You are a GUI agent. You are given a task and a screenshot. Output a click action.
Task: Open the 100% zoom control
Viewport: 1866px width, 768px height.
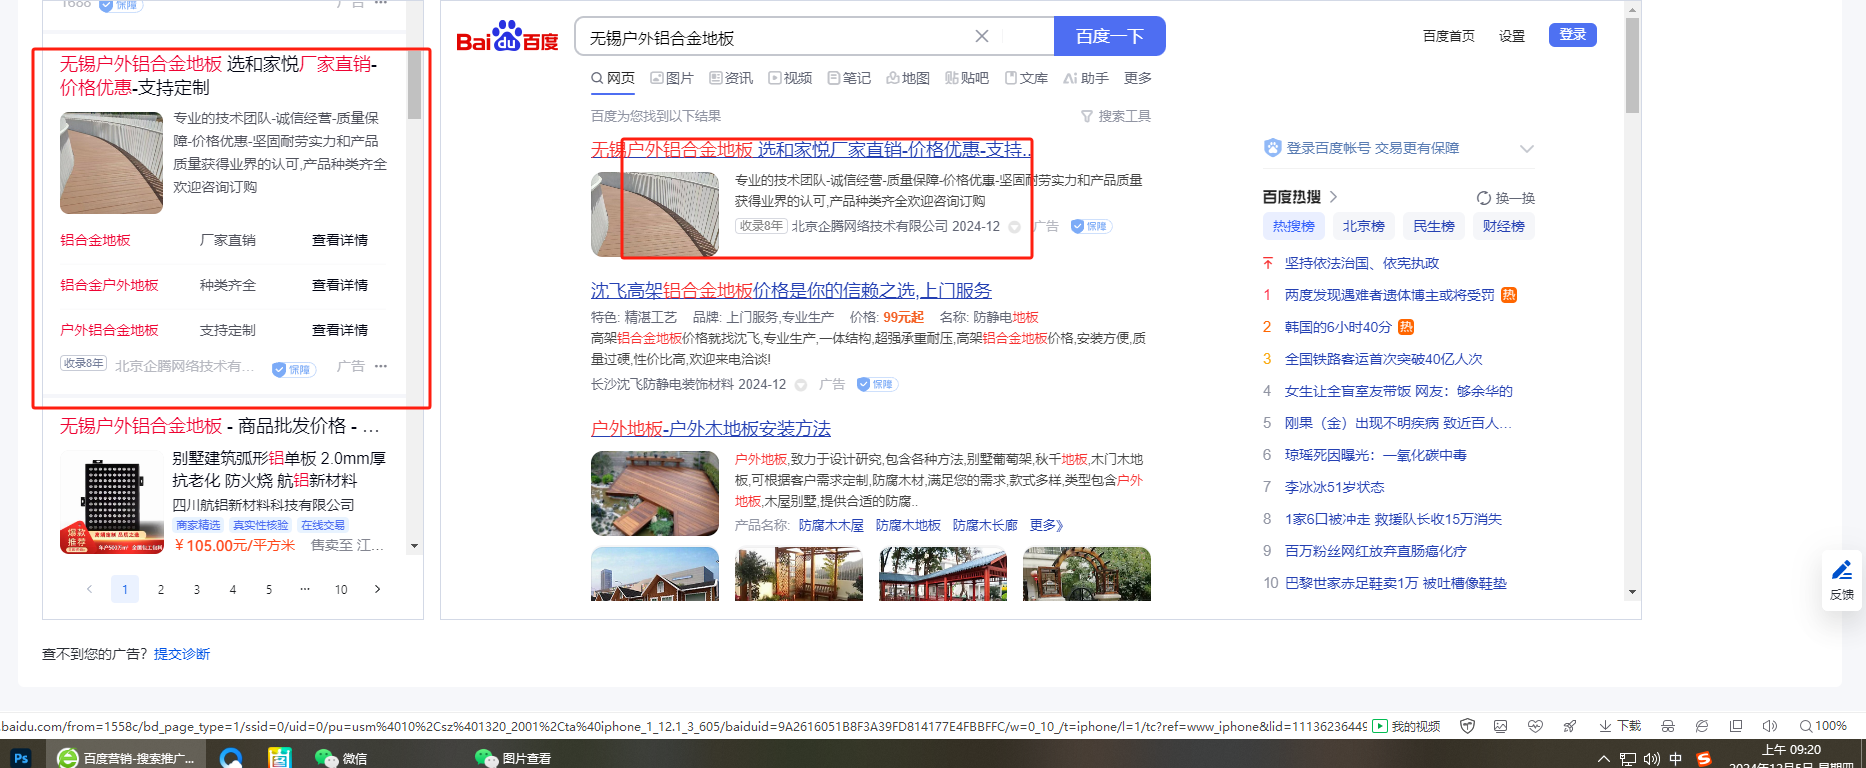coord(1823,726)
